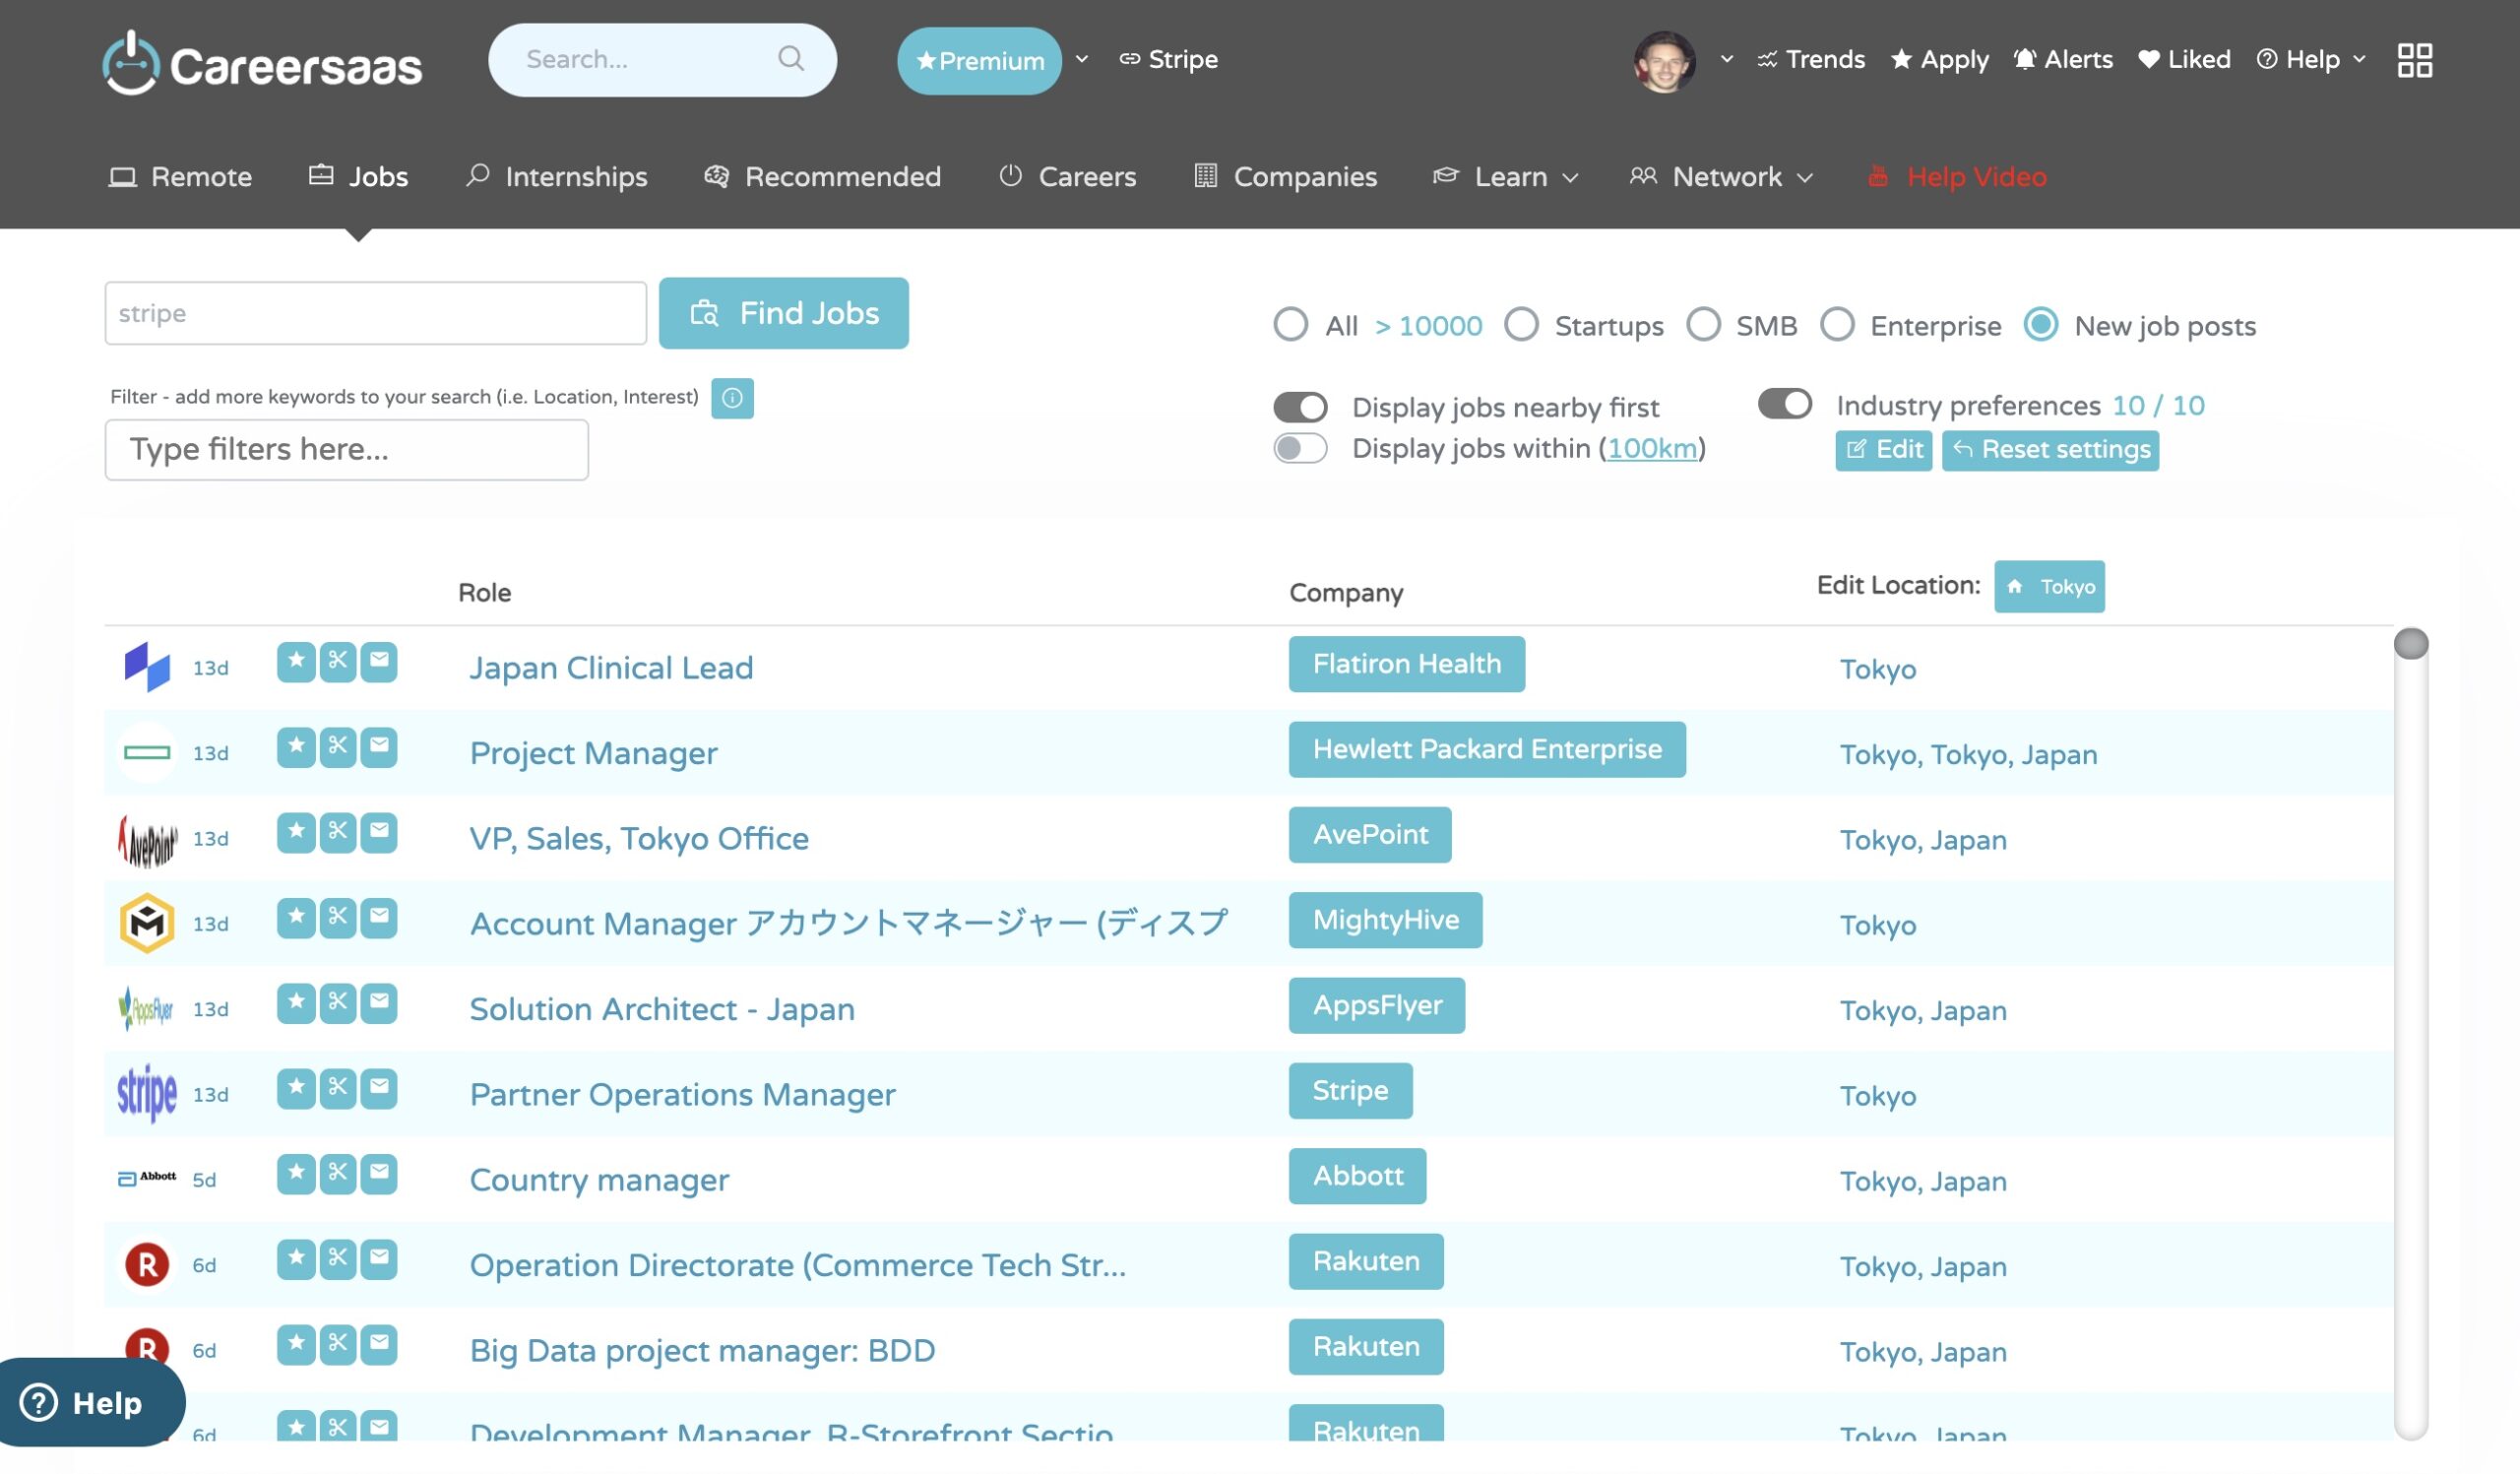The height and width of the screenshot is (1474, 2520).
Task: Toggle Display jobs within 100km switch
Action: coord(1300,448)
